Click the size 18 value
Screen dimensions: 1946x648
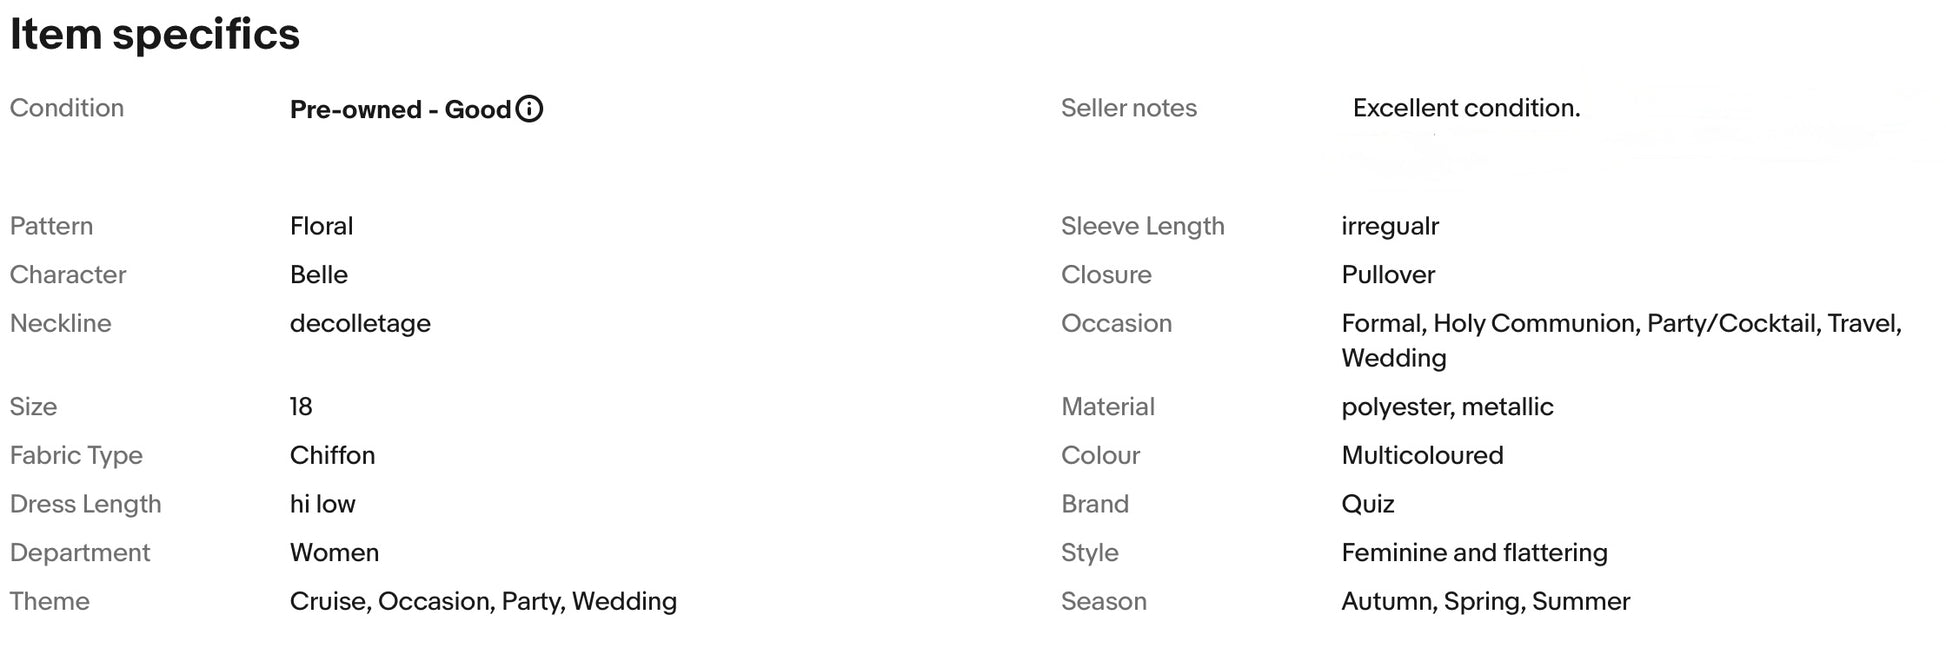(x=301, y=407)
